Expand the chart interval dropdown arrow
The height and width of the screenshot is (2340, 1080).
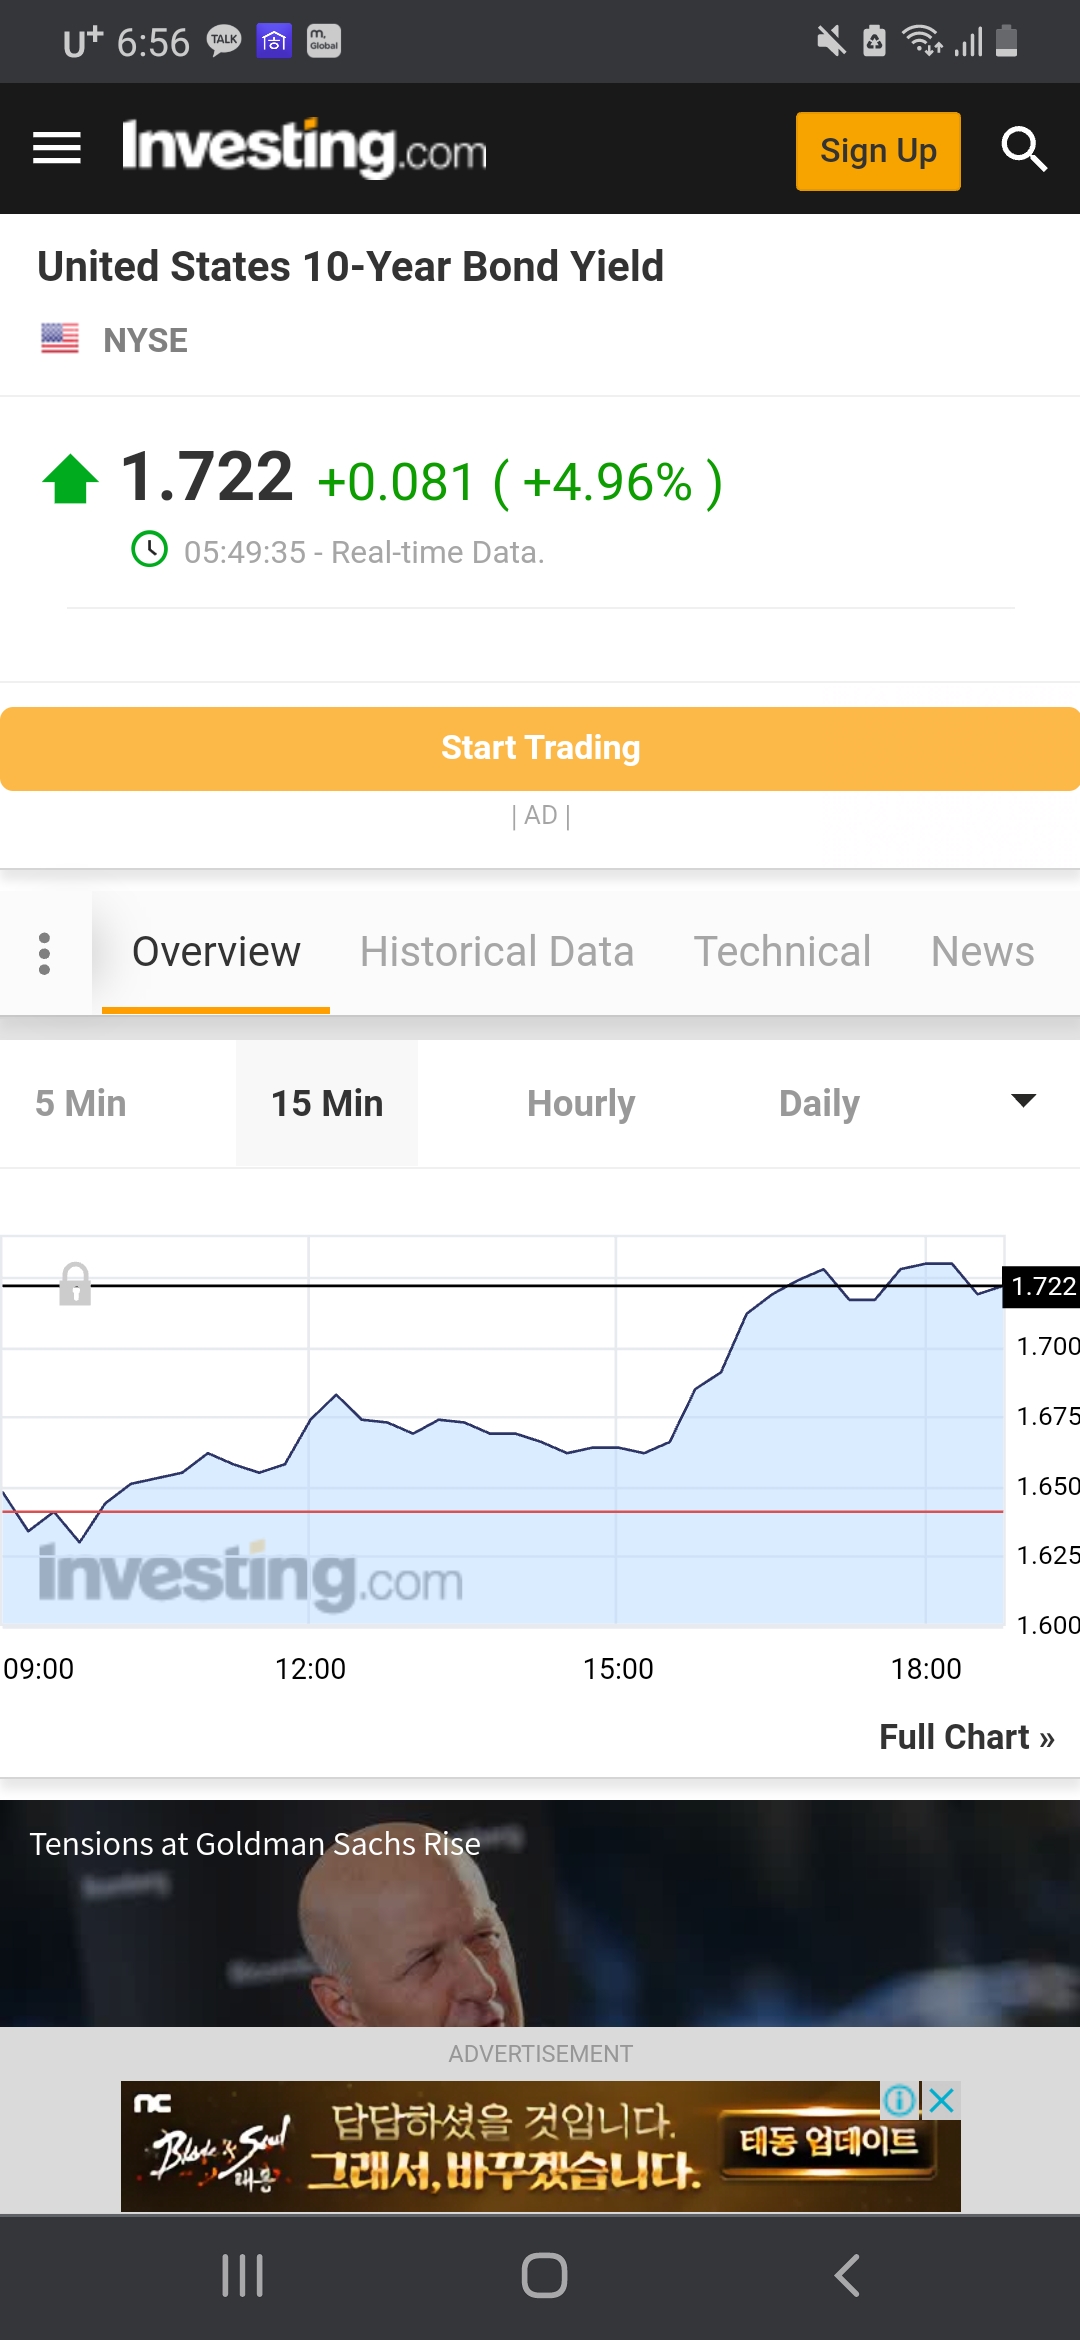pyautogui.click(x=1023, y=1101)
